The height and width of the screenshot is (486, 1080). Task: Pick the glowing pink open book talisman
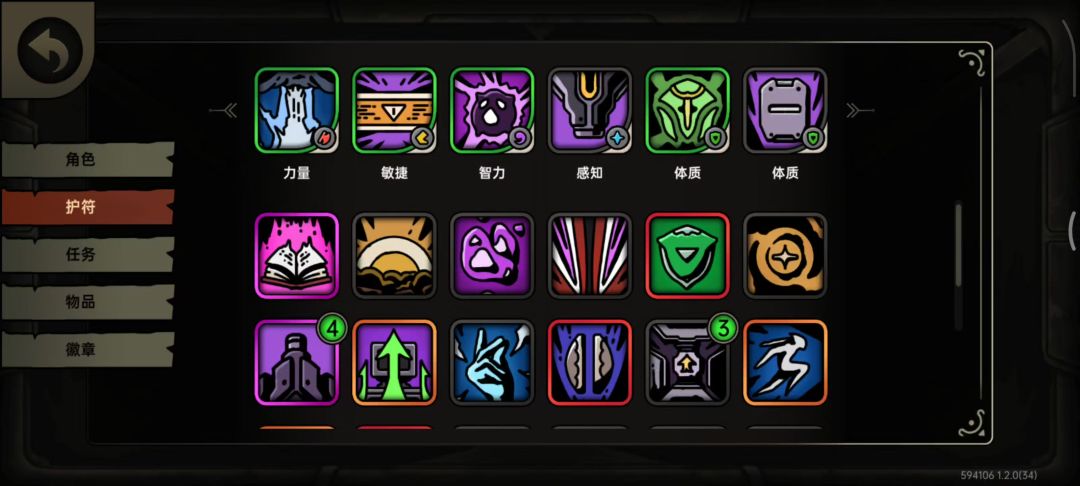pyautogui.click(x=296, y=255)
